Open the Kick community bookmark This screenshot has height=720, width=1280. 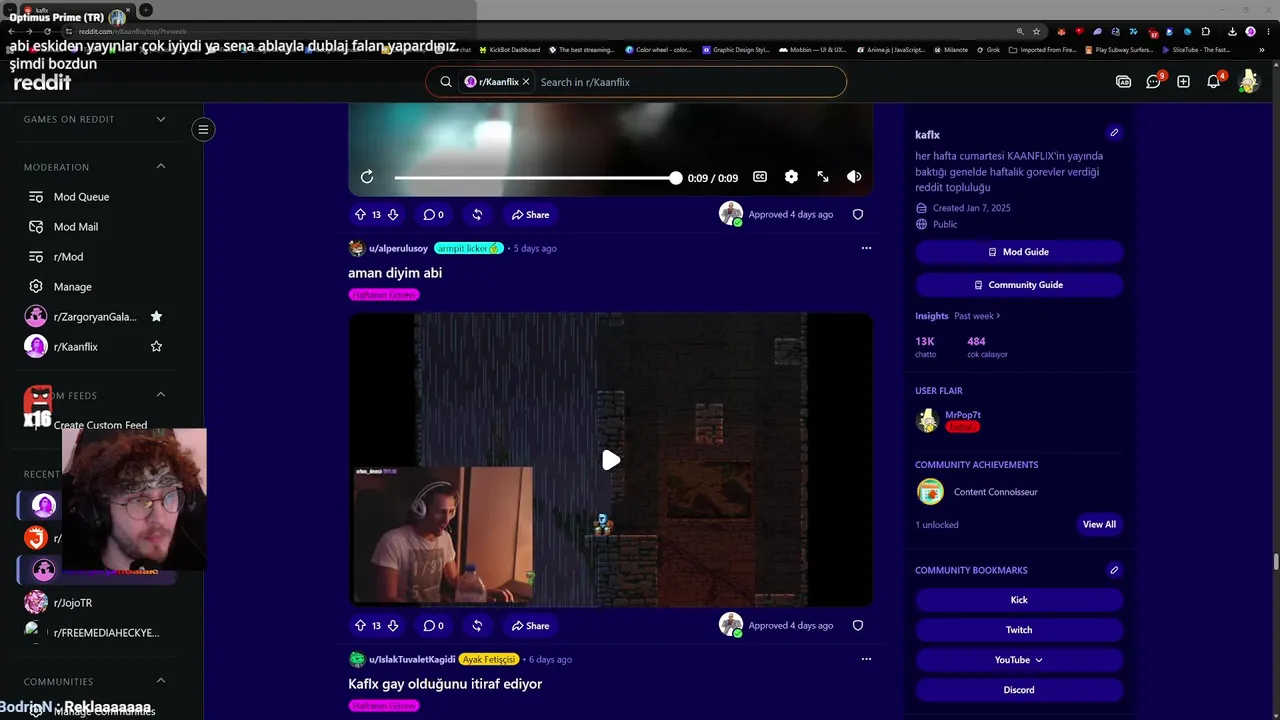click(1019, 600)
